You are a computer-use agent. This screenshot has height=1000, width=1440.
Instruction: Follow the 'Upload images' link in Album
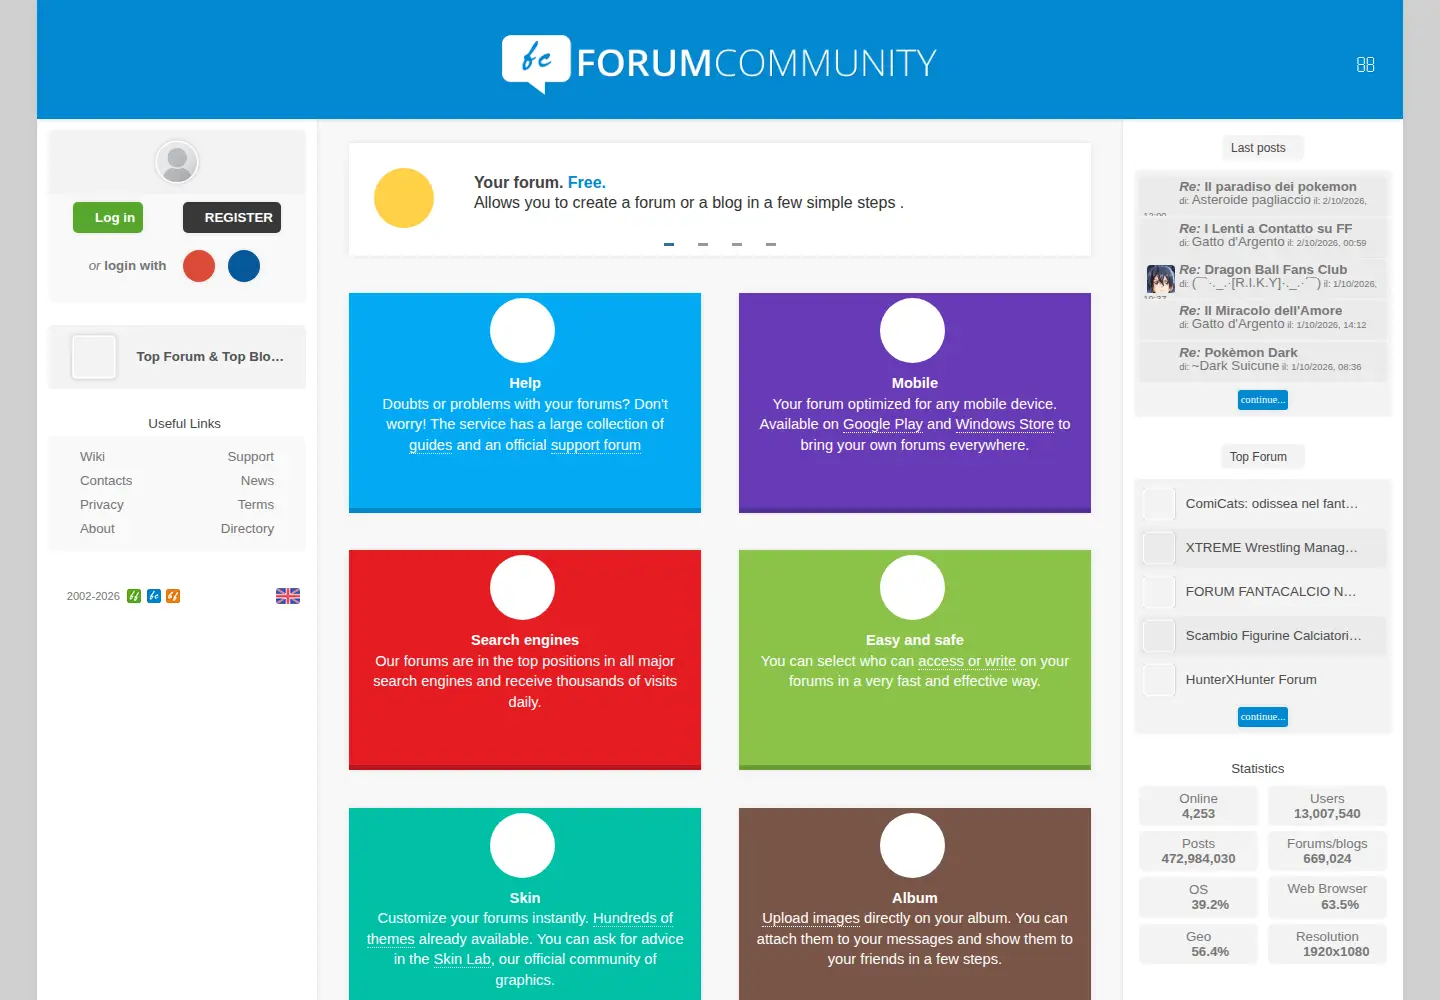(811, 918)
